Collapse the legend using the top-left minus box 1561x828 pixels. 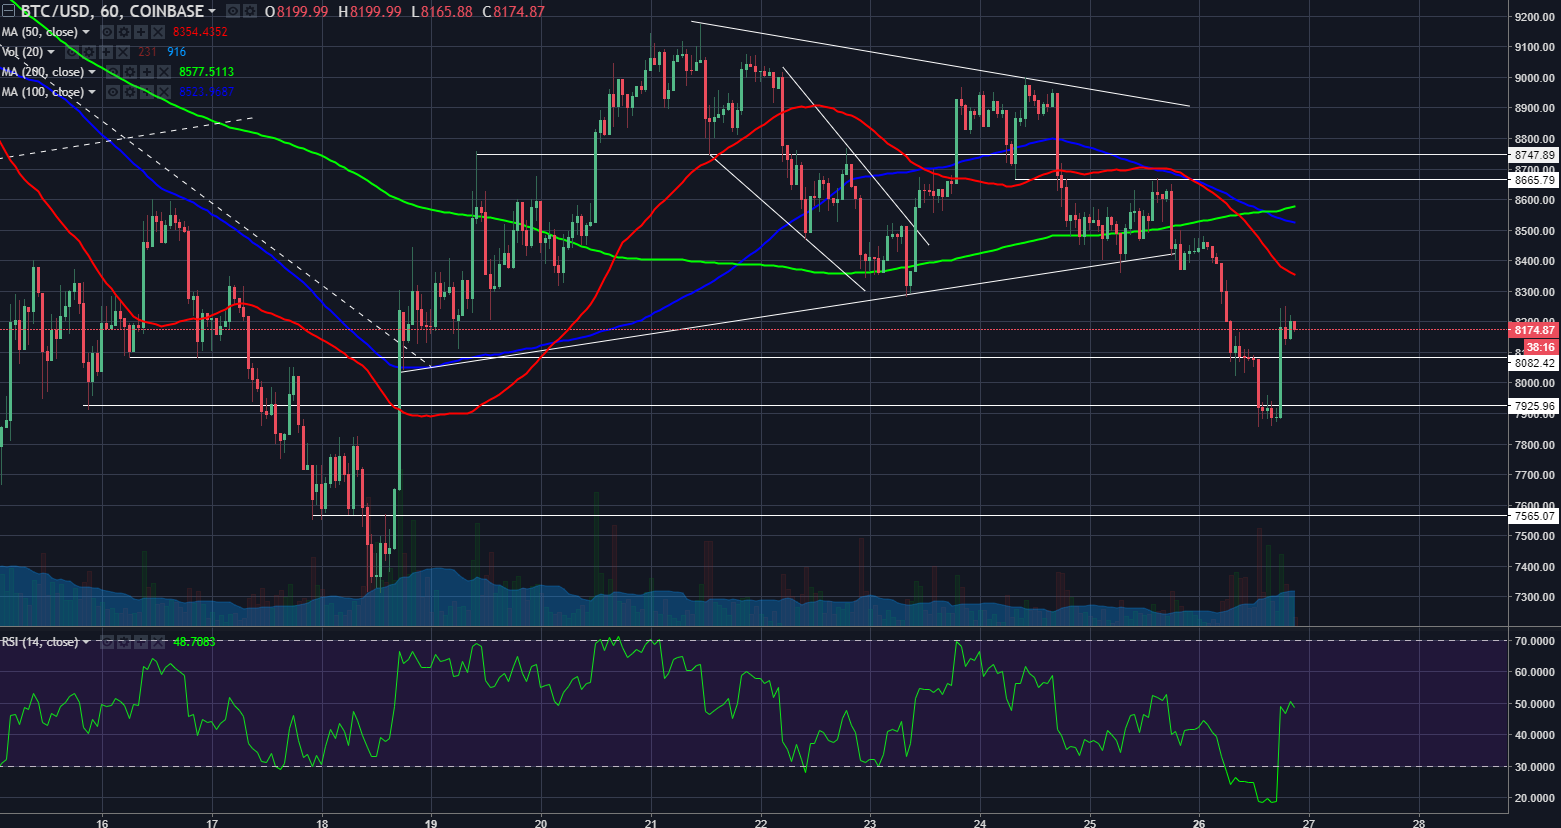pyautogui.click(x=8, y=11)
